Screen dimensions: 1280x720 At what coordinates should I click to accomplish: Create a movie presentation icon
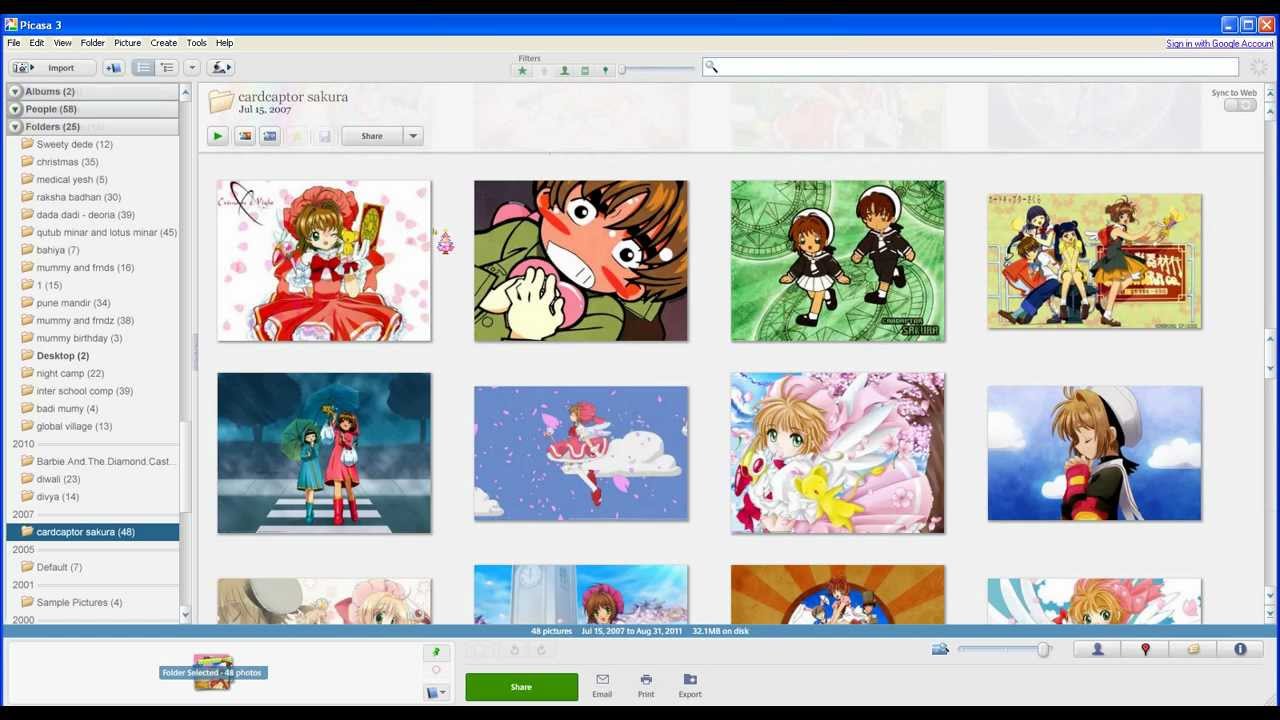point(270,136)
